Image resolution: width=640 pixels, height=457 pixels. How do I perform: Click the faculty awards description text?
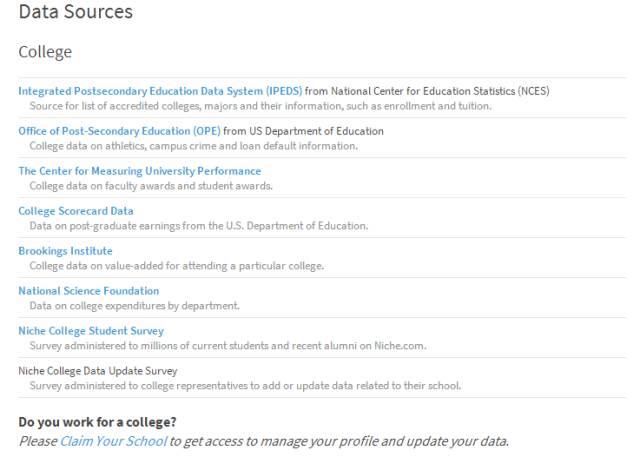tap(150, 186)
